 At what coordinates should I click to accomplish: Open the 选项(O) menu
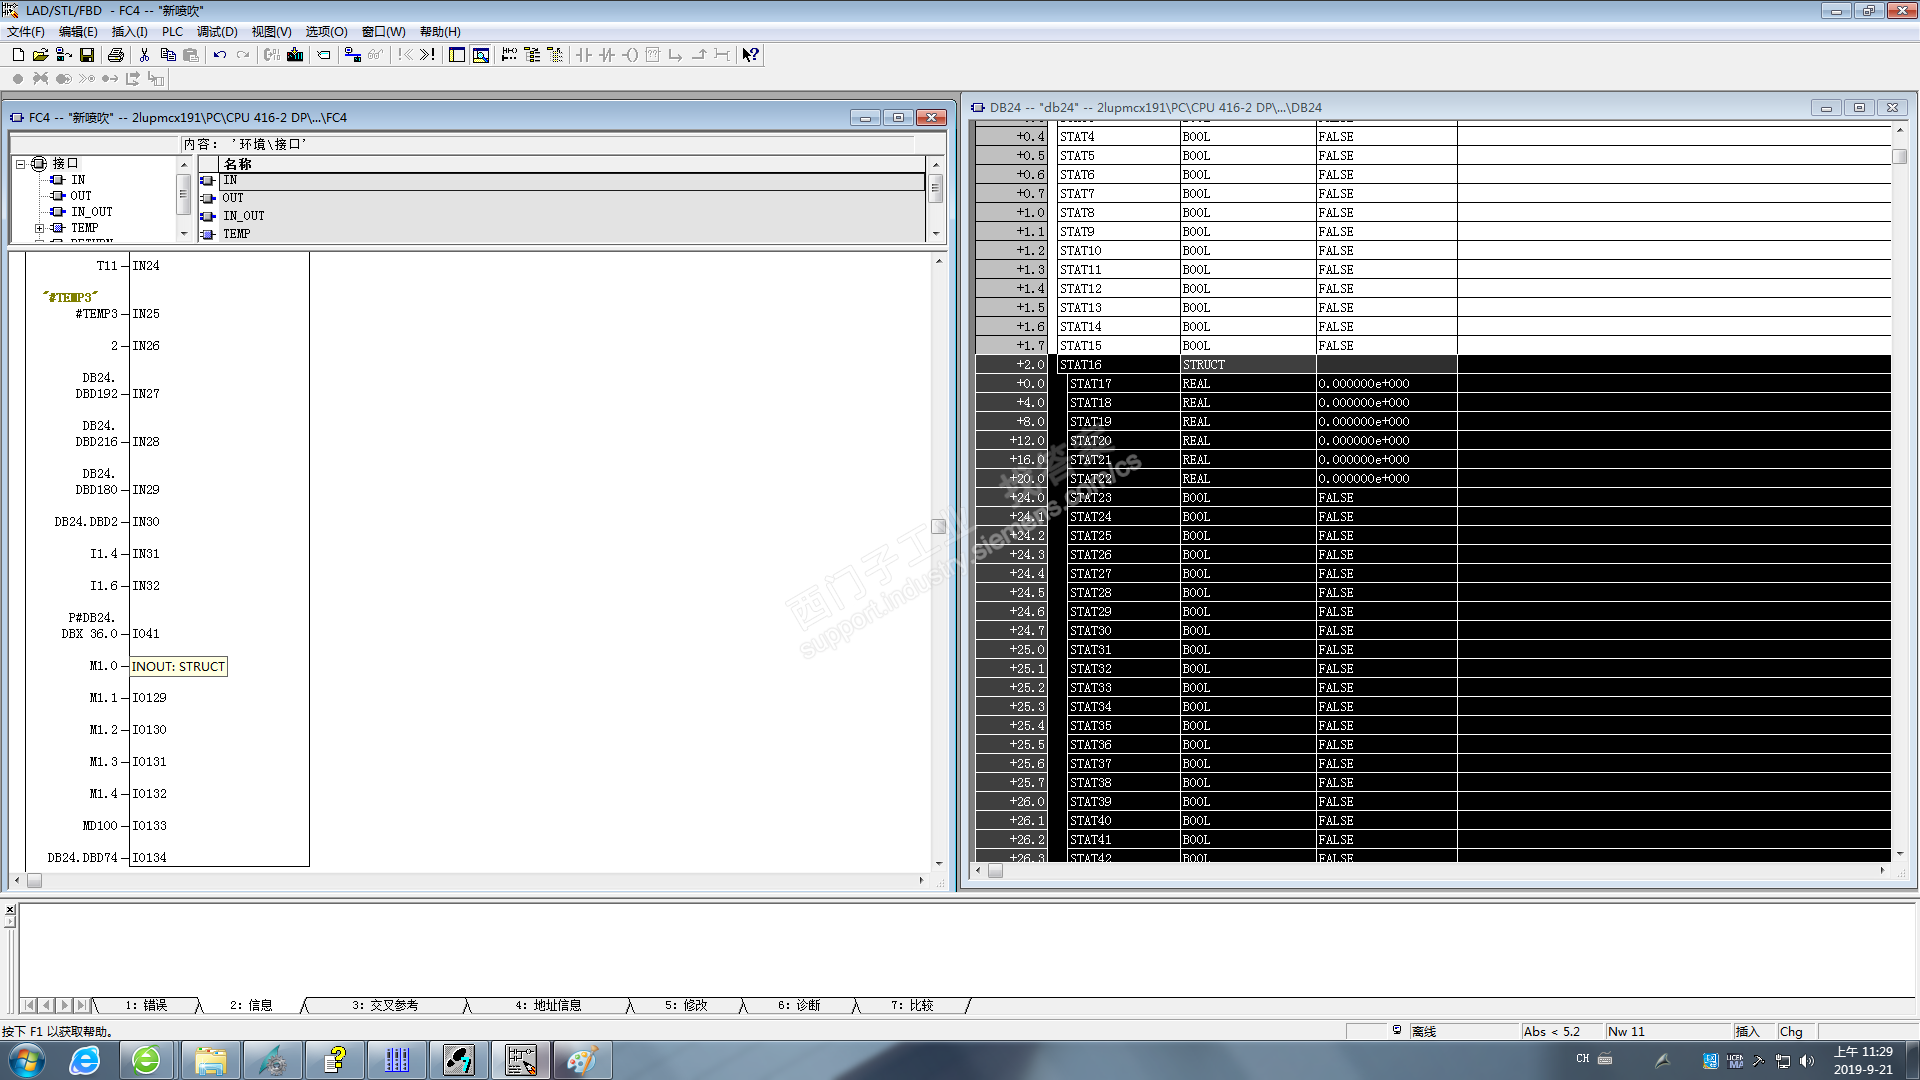pos(326,32)
